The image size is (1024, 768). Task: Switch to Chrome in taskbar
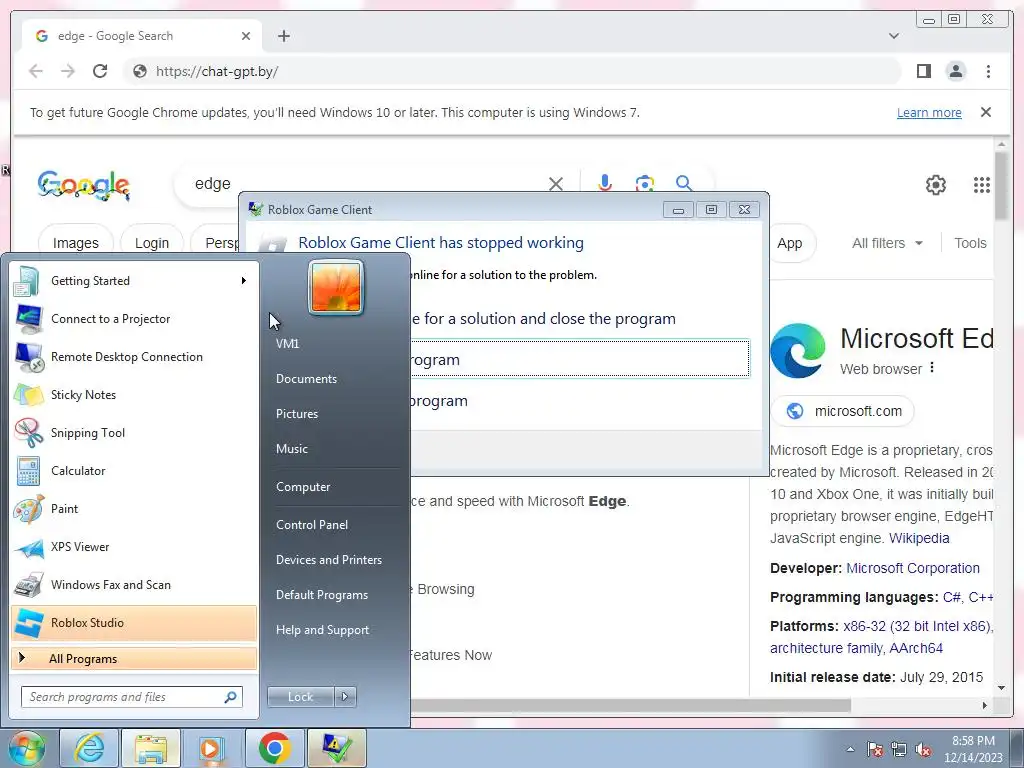pos(274,748)
